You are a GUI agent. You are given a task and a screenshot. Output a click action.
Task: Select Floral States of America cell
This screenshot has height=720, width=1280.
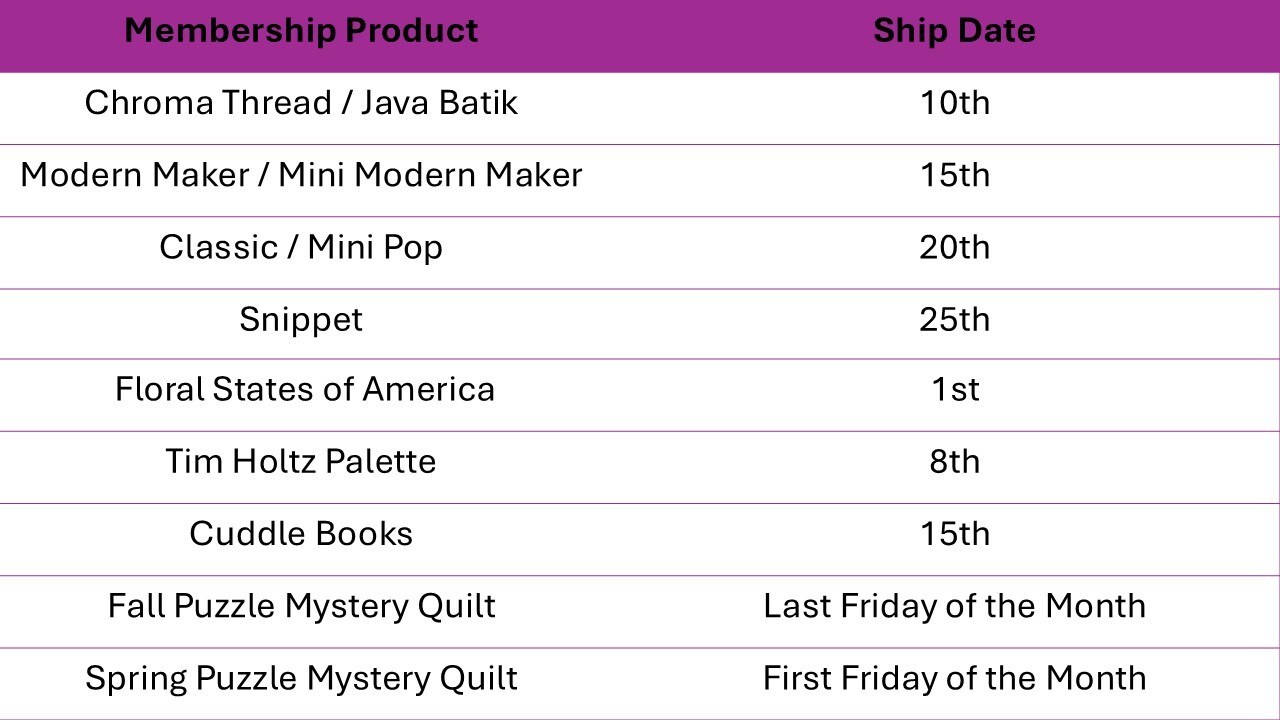pos(304,389)
